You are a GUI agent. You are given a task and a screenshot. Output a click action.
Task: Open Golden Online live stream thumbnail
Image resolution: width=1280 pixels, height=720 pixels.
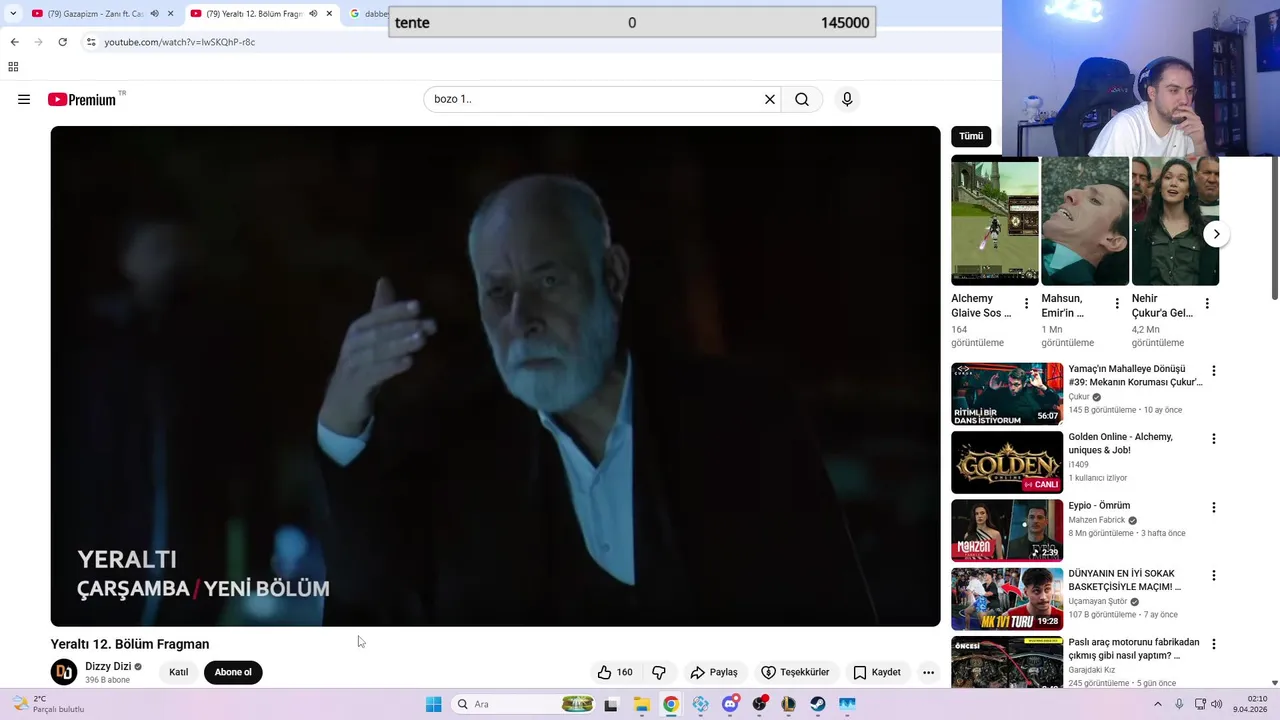(x=1007, y=462)
